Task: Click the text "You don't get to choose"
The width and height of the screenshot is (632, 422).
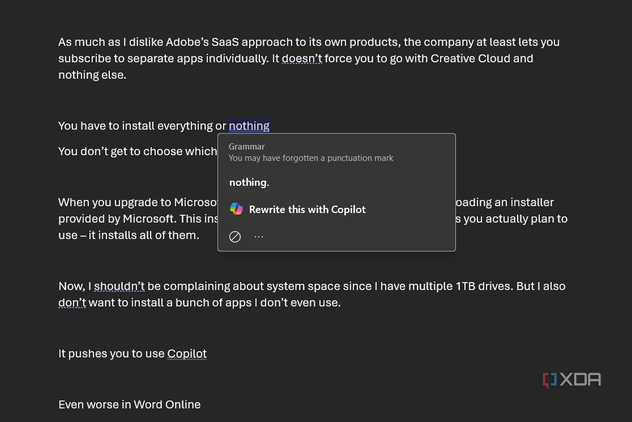Action: (x=121, y=151)
